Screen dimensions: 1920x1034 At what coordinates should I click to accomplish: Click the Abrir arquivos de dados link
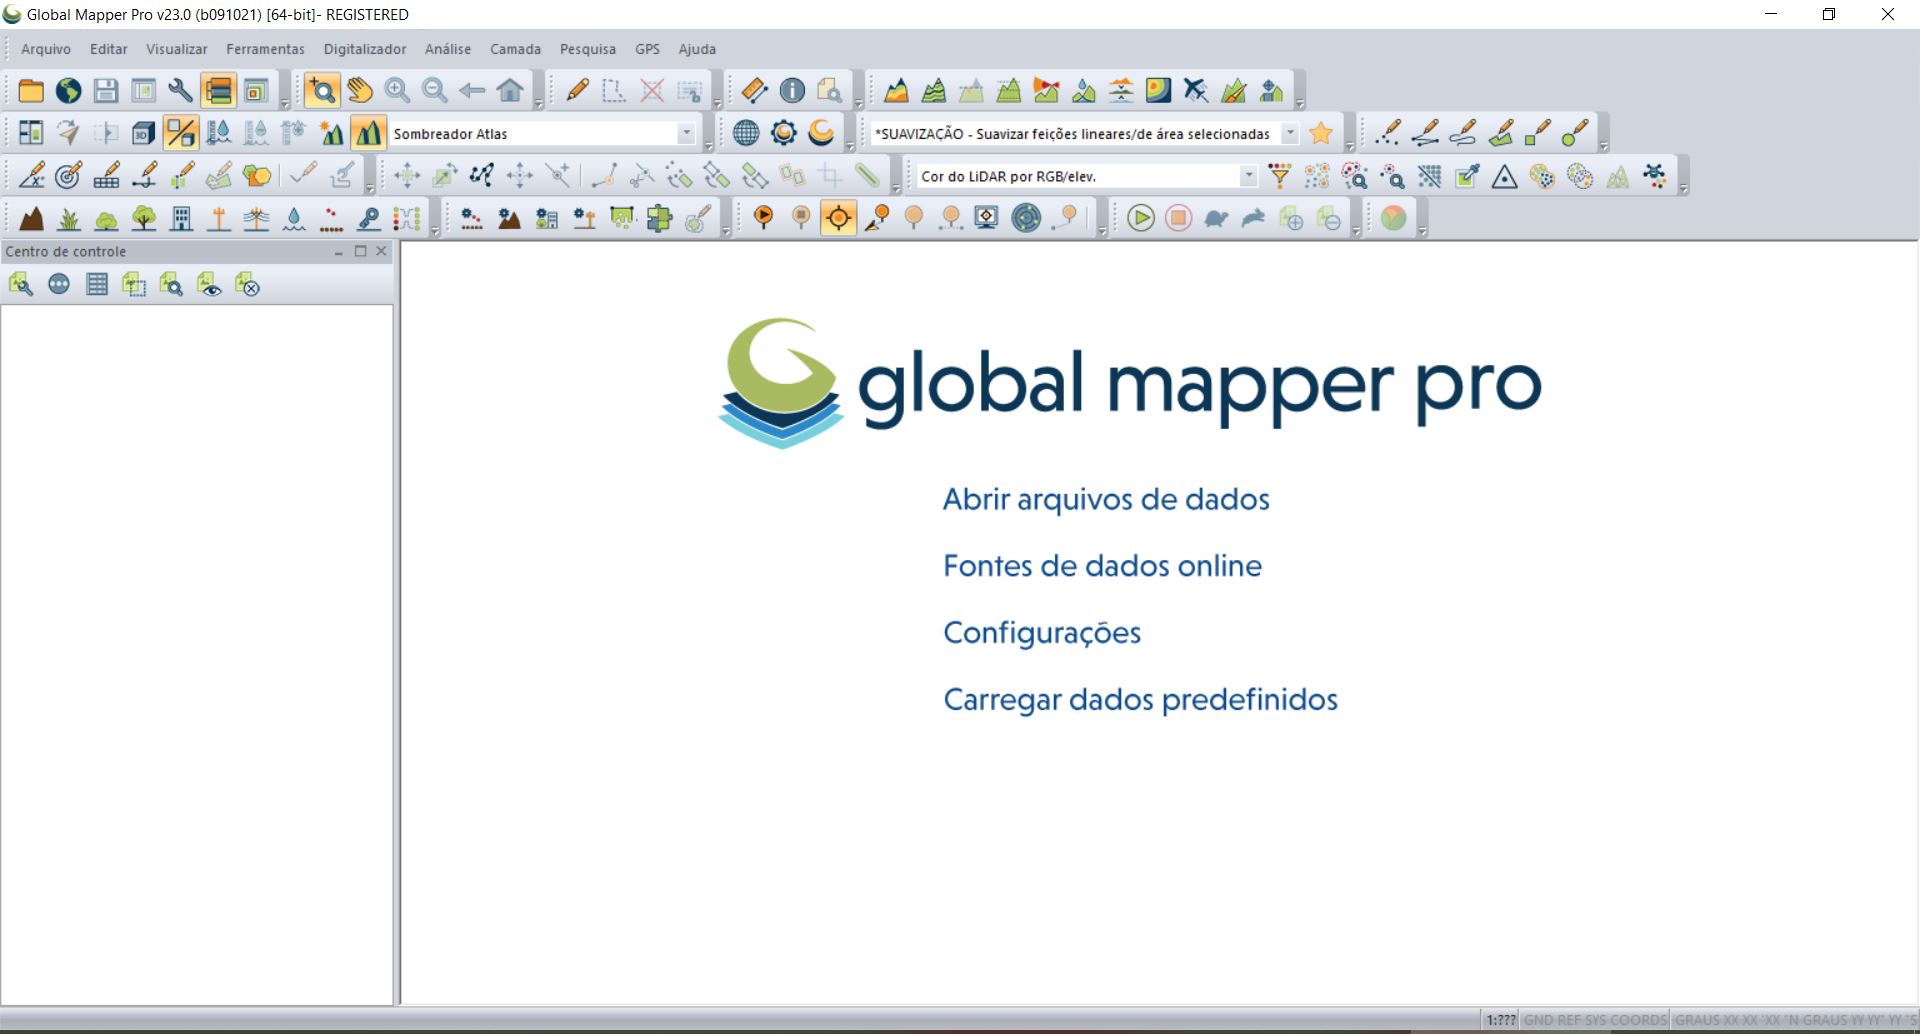point(1106,499)
